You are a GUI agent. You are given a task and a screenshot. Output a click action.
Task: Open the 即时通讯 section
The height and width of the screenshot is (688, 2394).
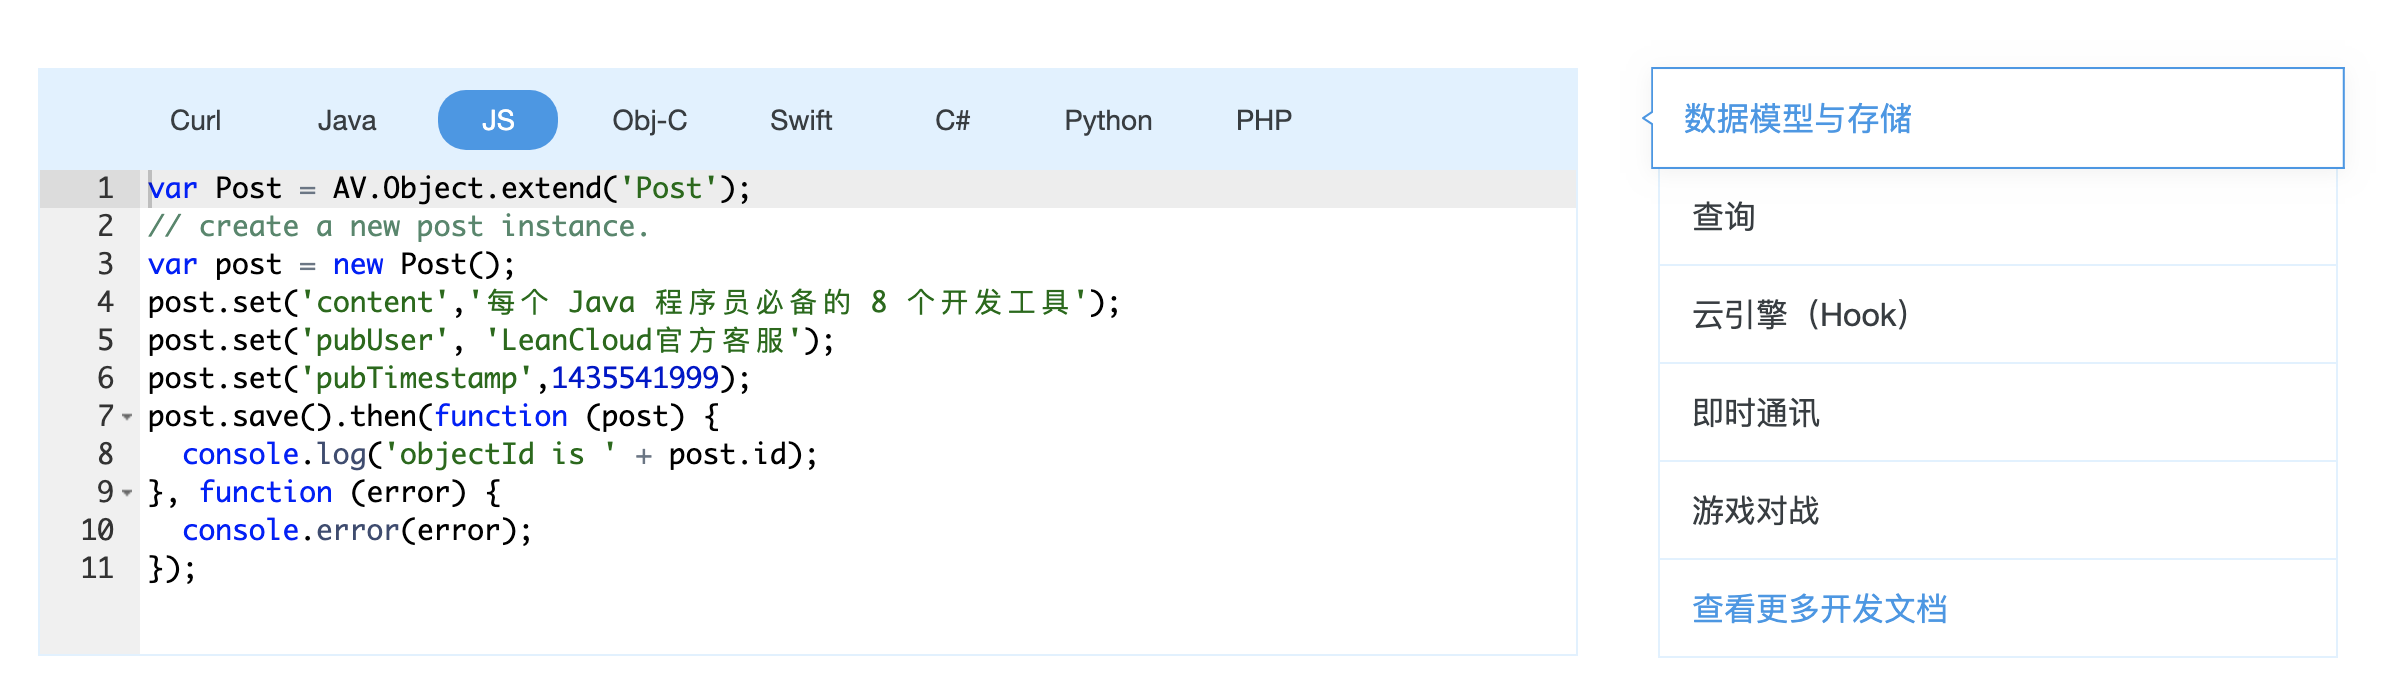point(1756,412)
